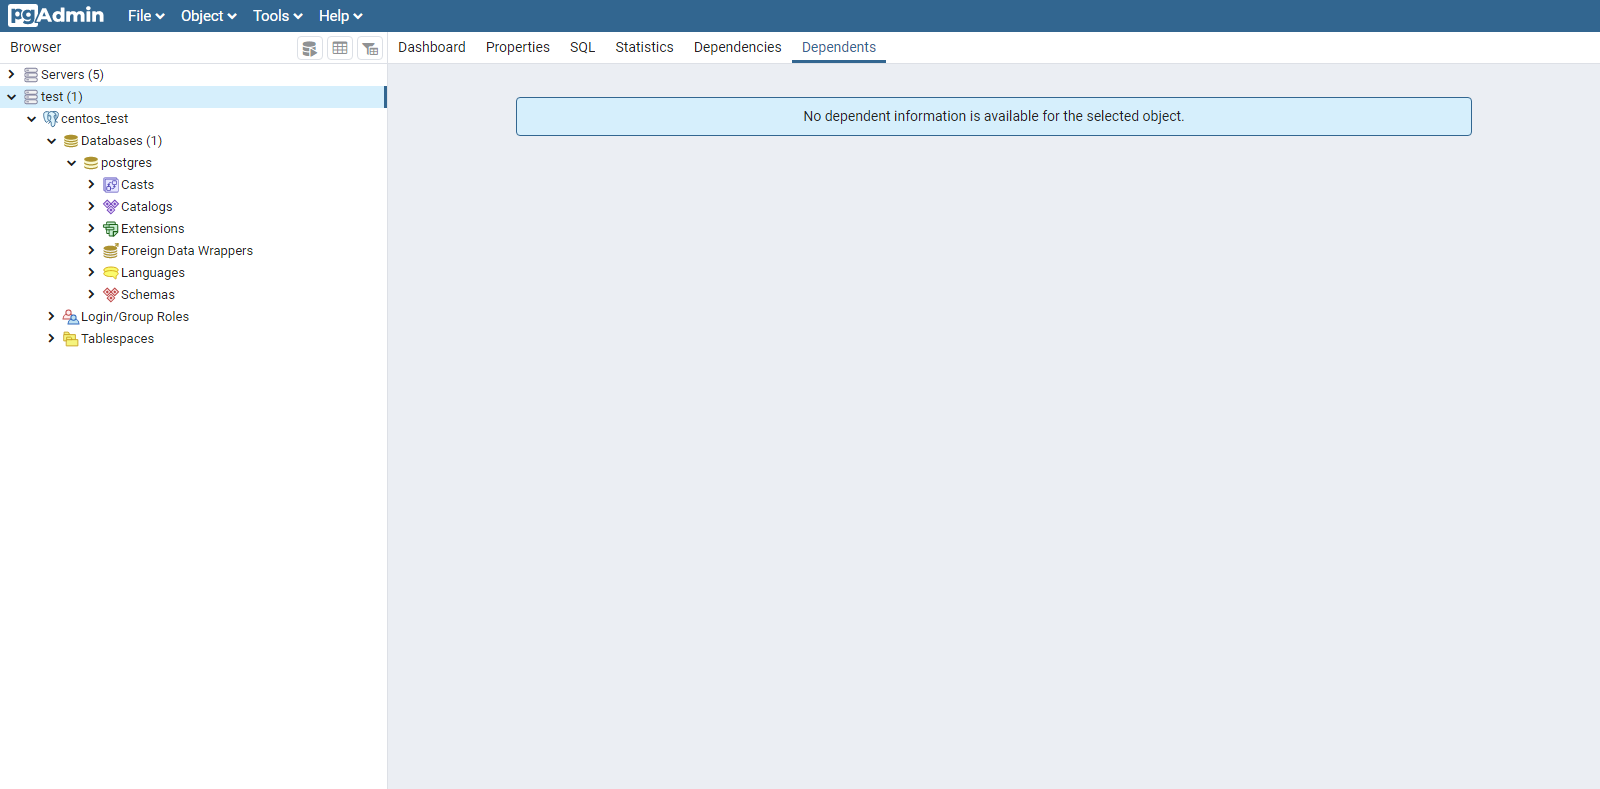
Task: Expand the Servers (5) group
Action: pos(12,75)
